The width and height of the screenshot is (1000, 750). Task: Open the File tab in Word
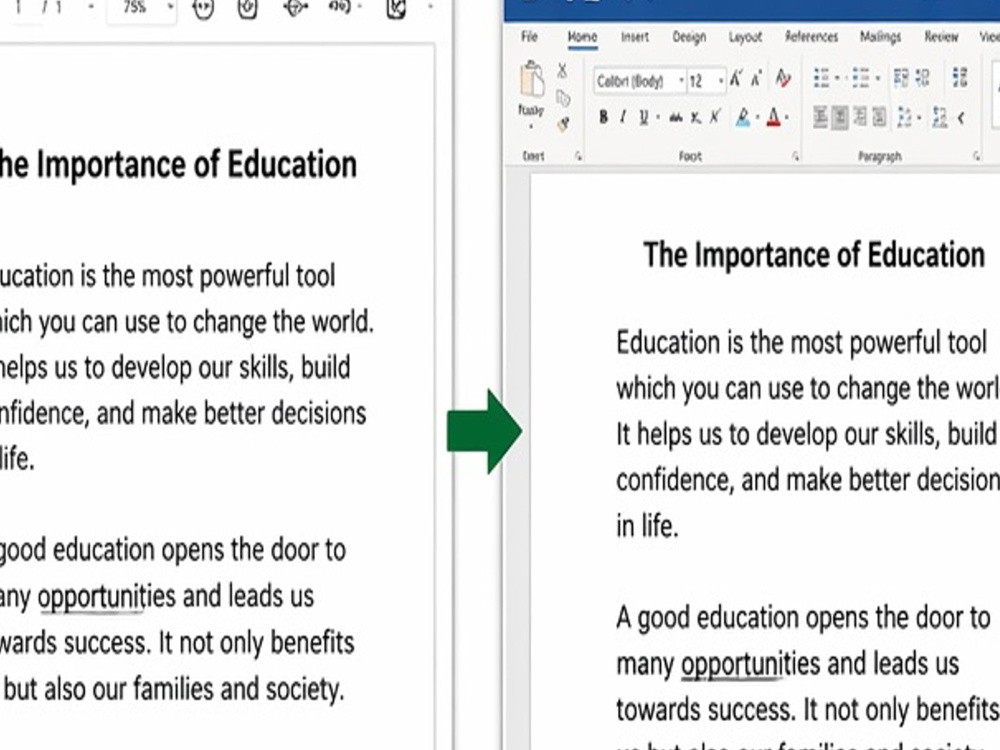pyautogui.click(x=529, y=36)
